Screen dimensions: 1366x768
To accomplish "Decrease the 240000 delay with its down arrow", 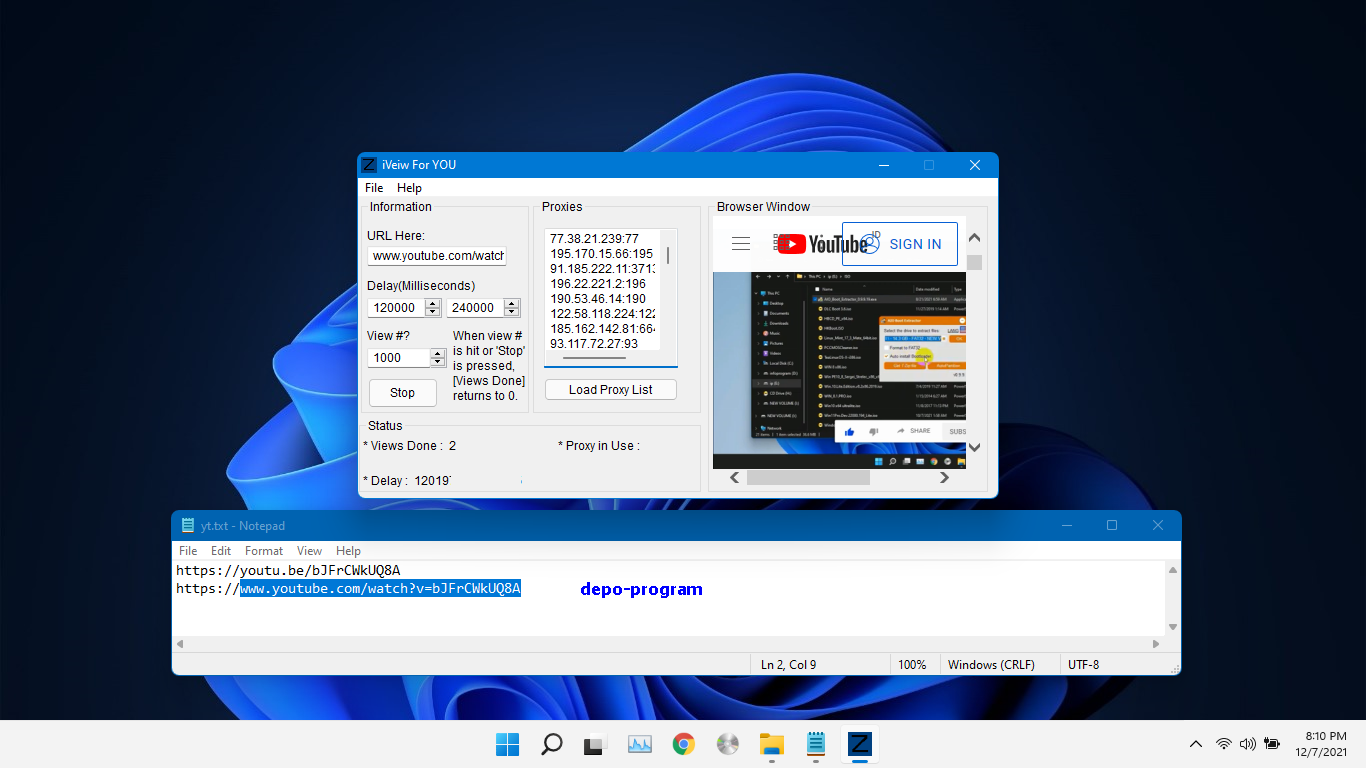I will point(511,313).
